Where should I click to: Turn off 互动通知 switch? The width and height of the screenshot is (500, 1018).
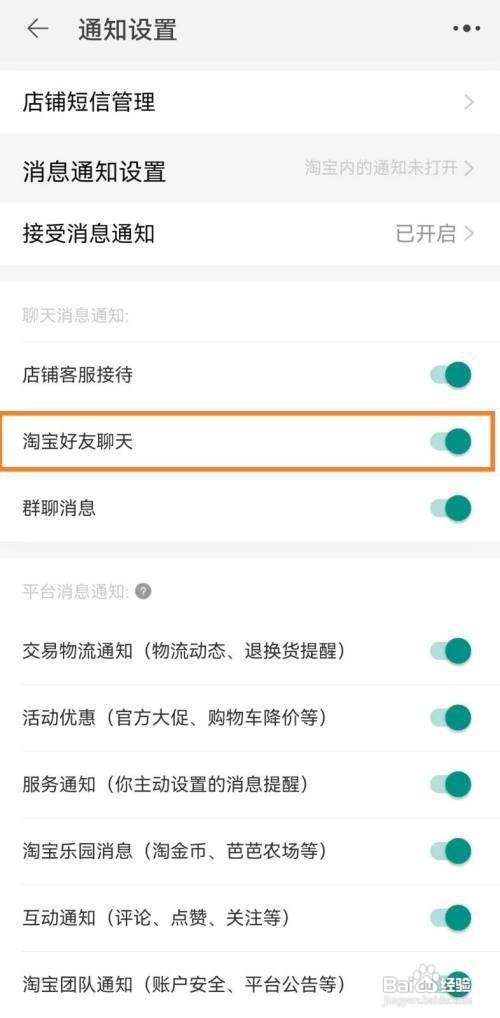click(451, 917)
